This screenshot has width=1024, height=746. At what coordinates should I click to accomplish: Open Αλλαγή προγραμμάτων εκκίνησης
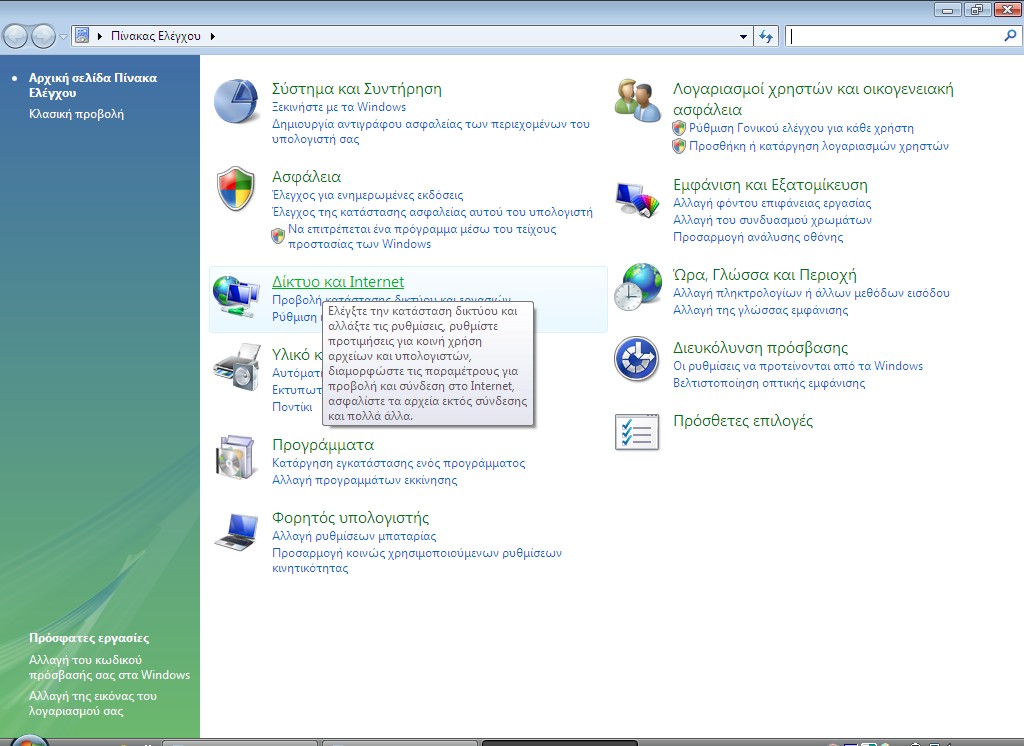coord(364,480)
